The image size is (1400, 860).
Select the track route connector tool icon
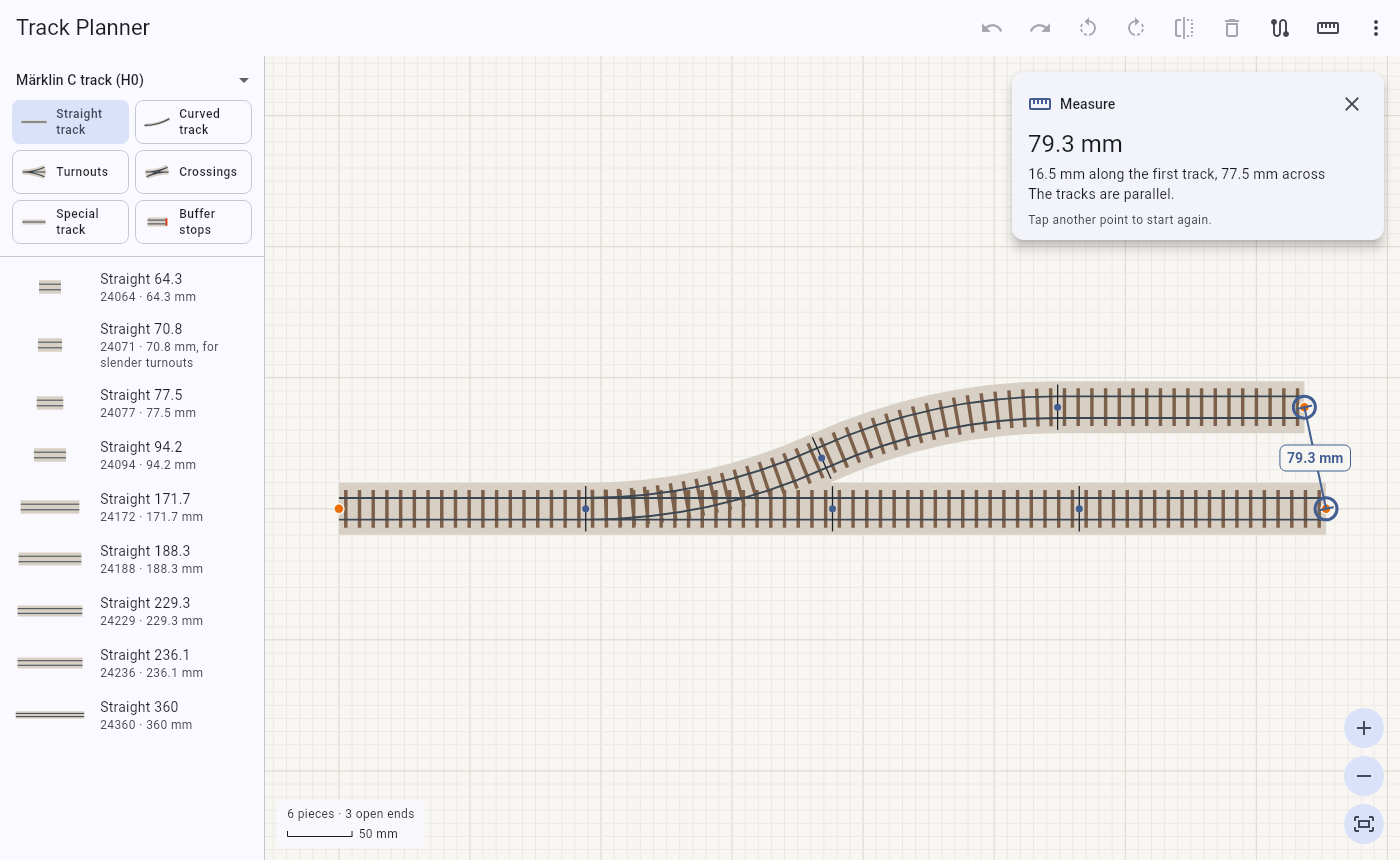click(x=1280, y=28)
